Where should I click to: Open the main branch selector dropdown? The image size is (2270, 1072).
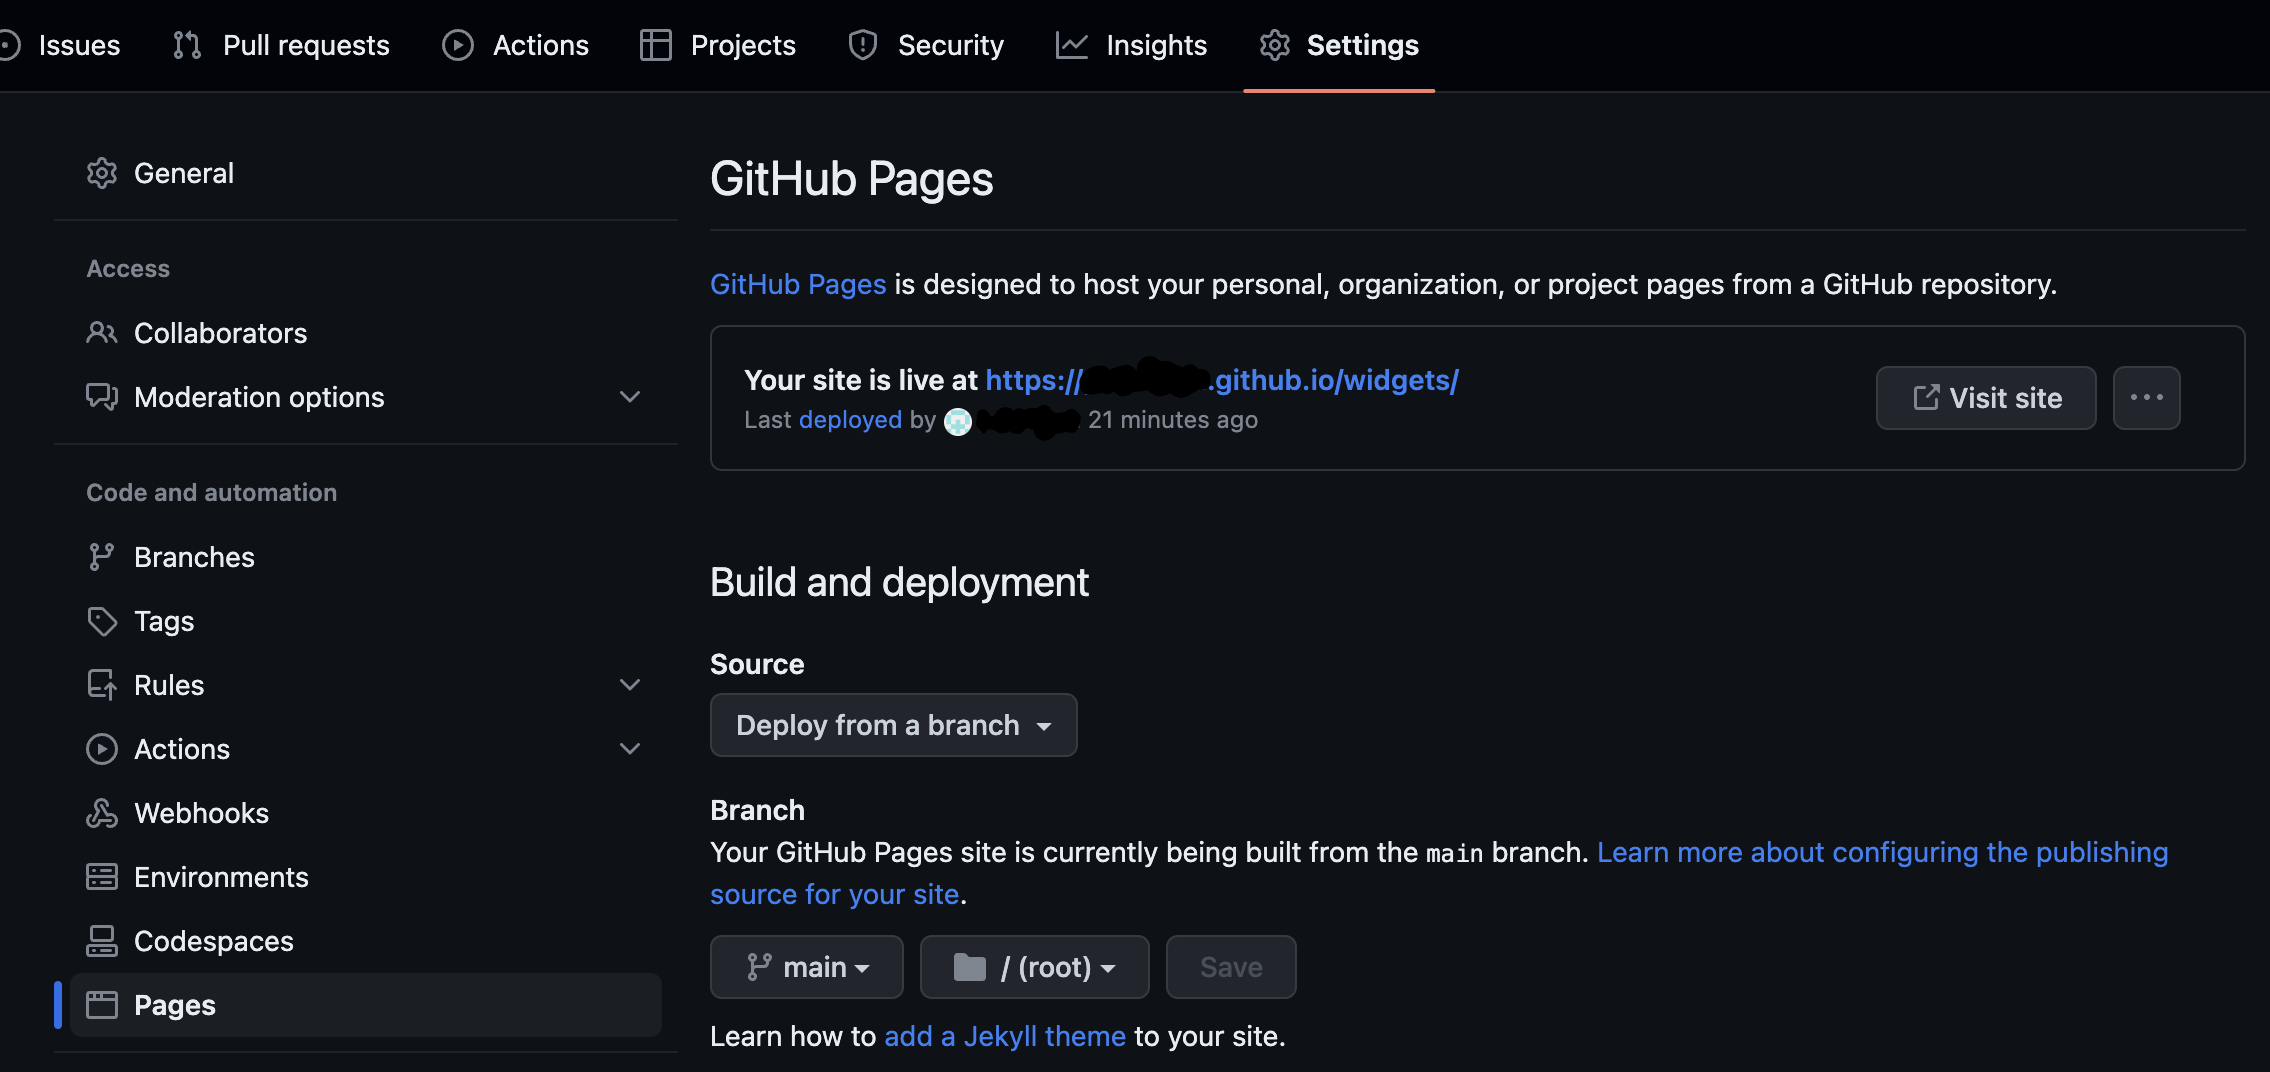pos(806,967)
